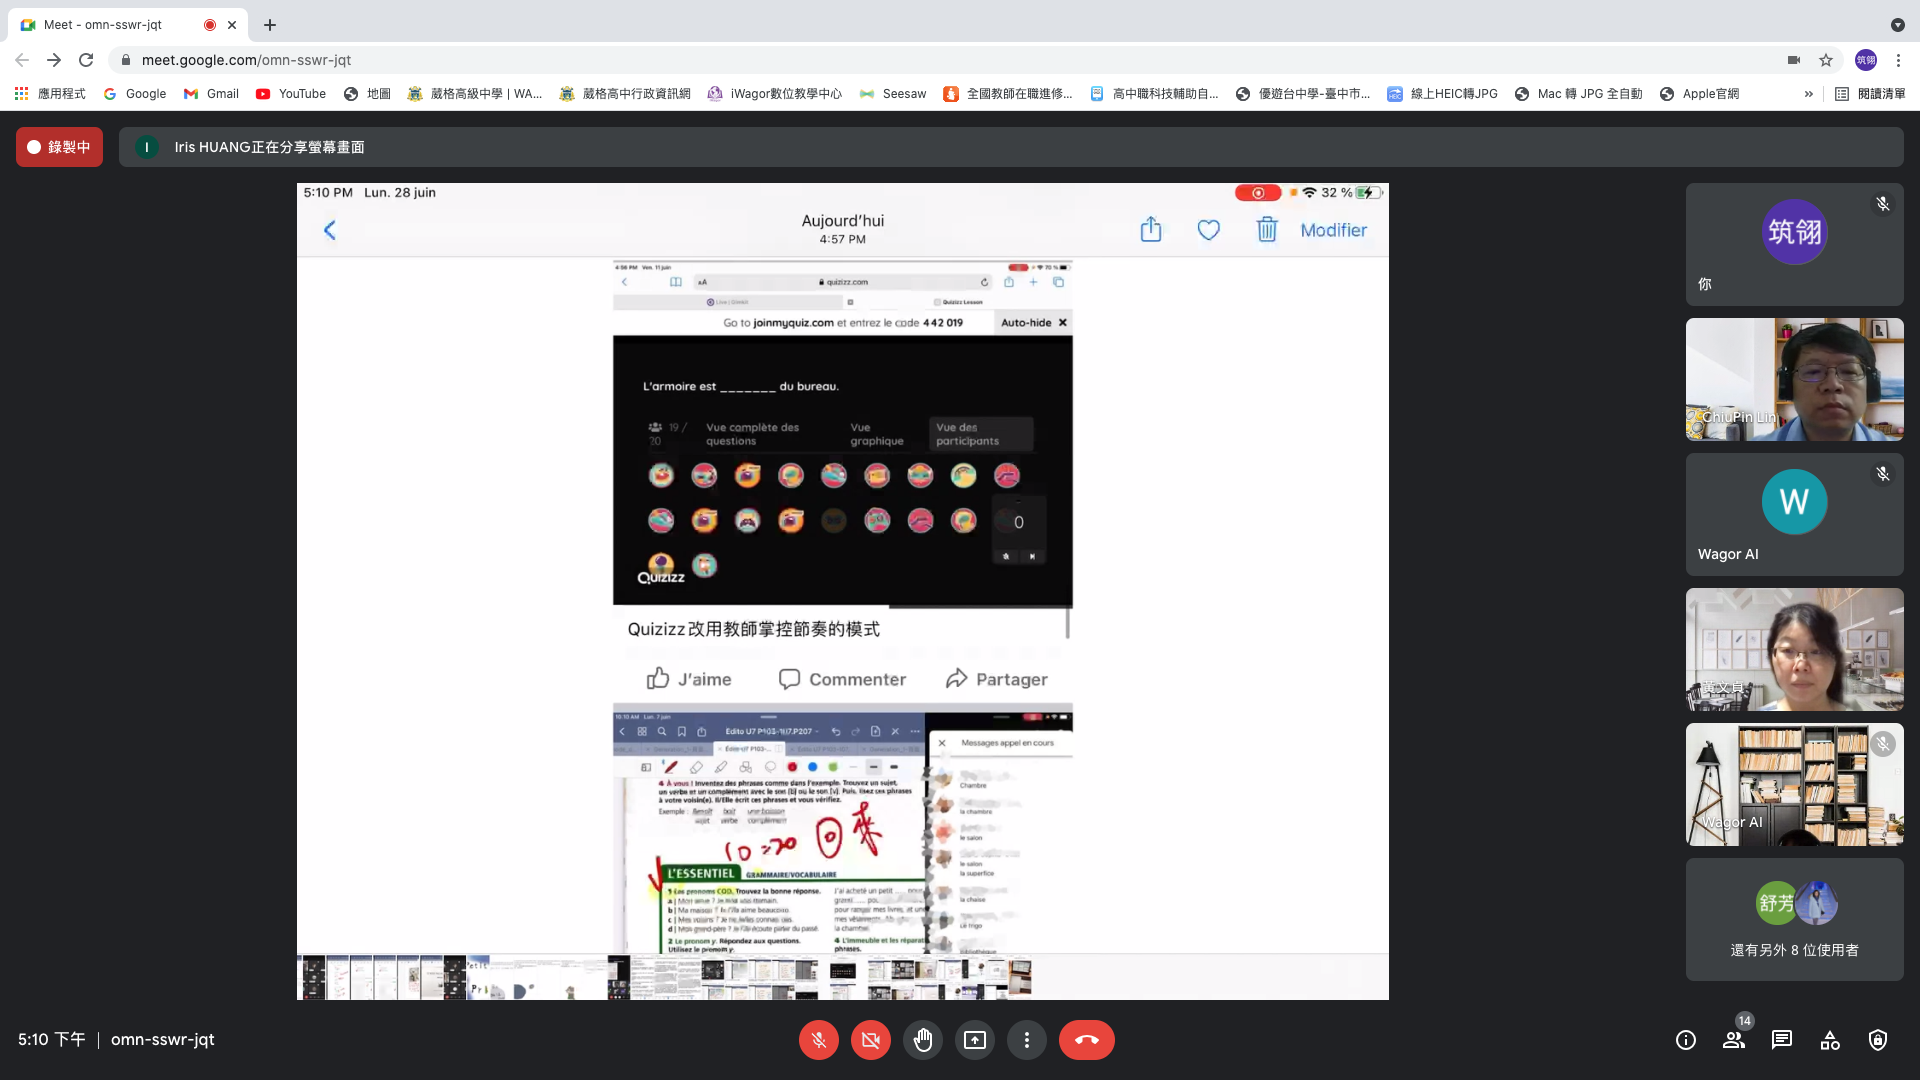Click the red 錄製中 recording indicator

(59, 147)
